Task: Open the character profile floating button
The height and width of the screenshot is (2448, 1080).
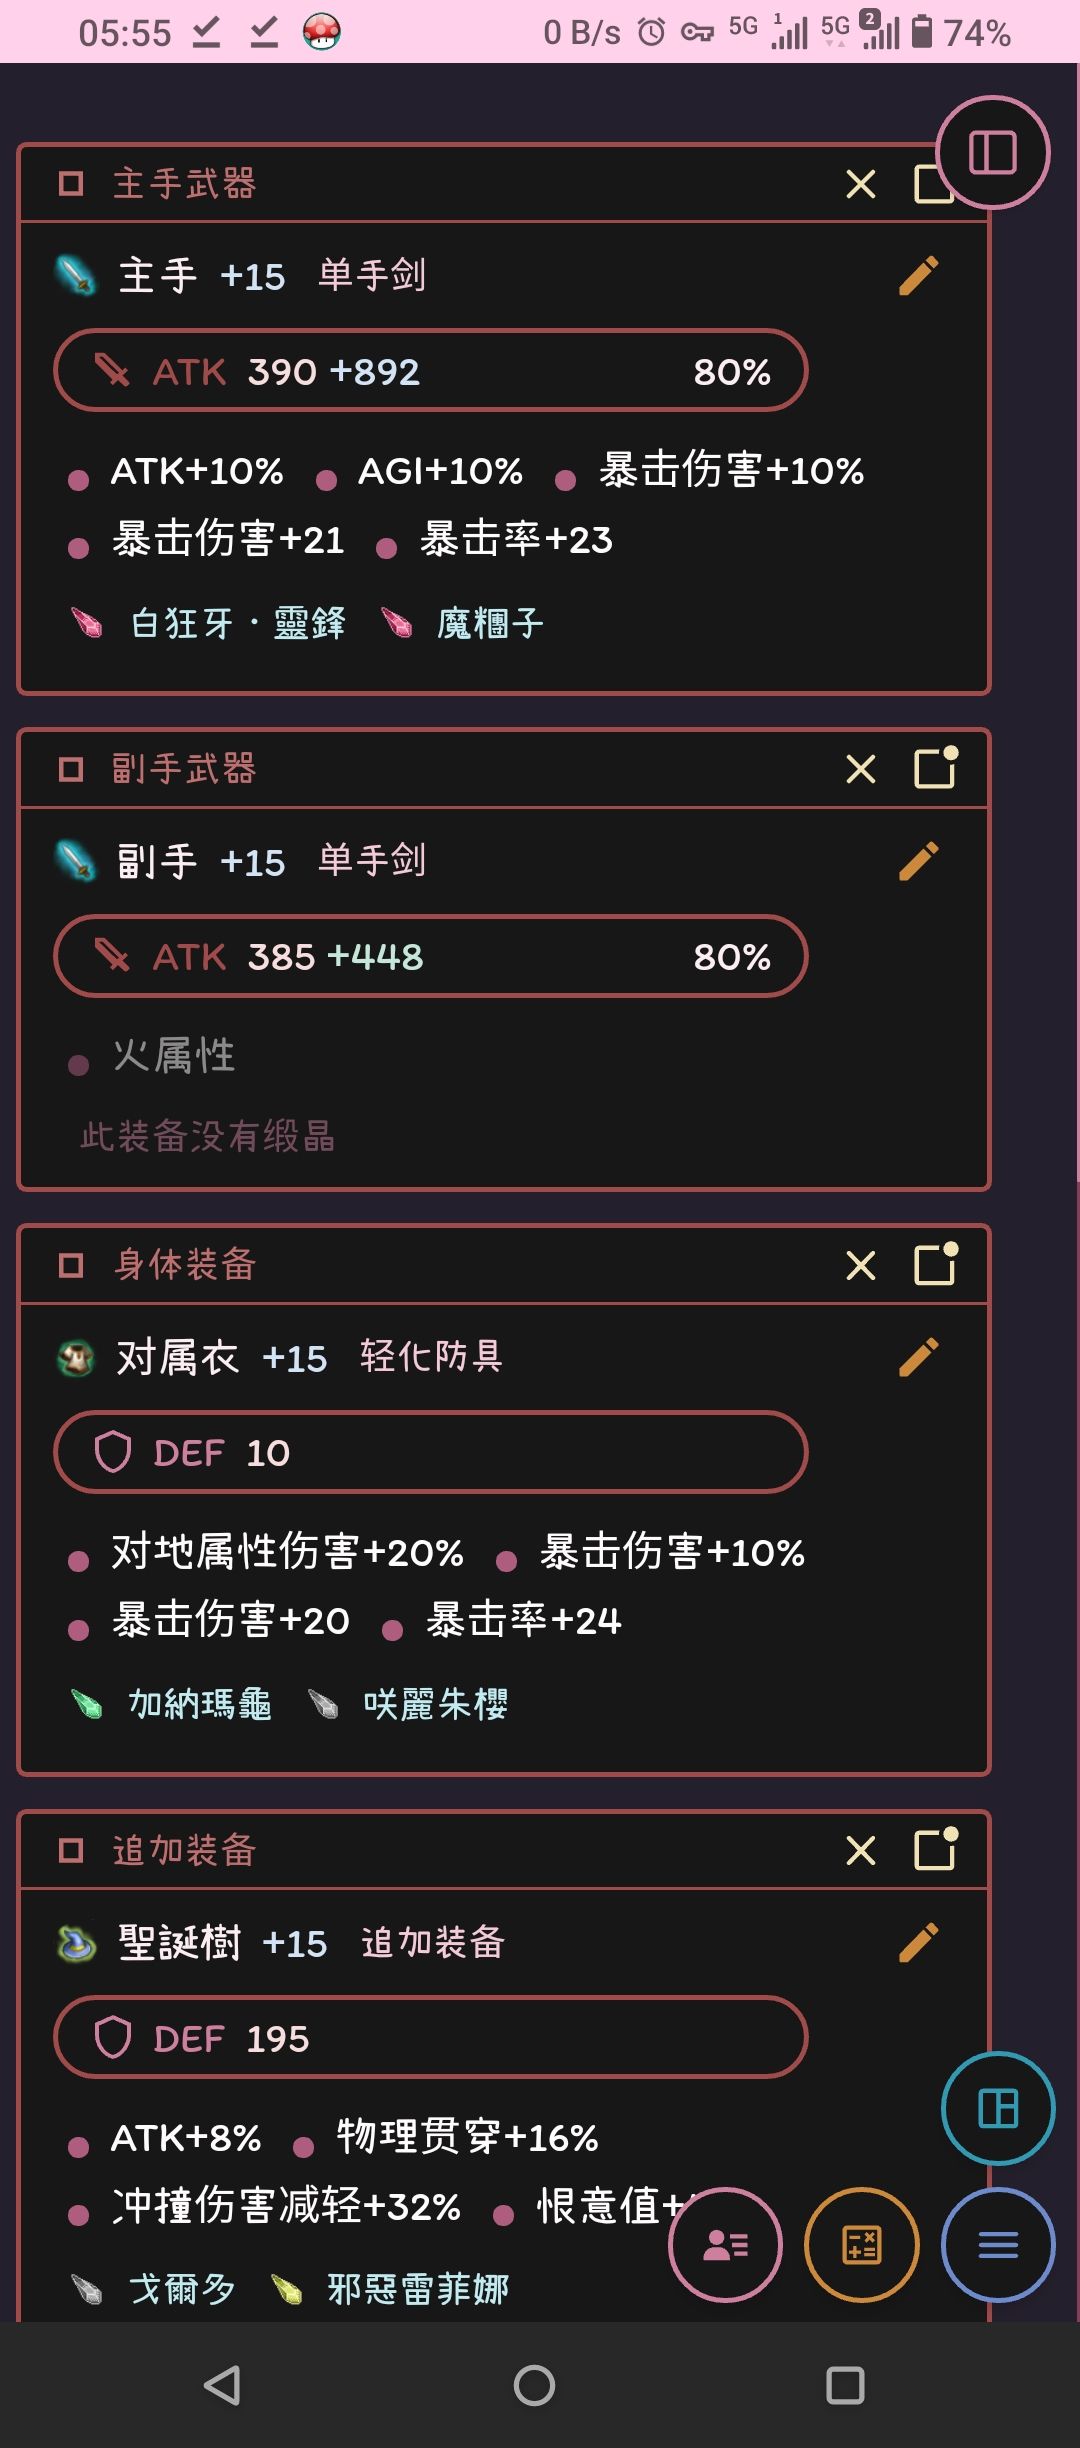Action: (x=725, y=2245)
